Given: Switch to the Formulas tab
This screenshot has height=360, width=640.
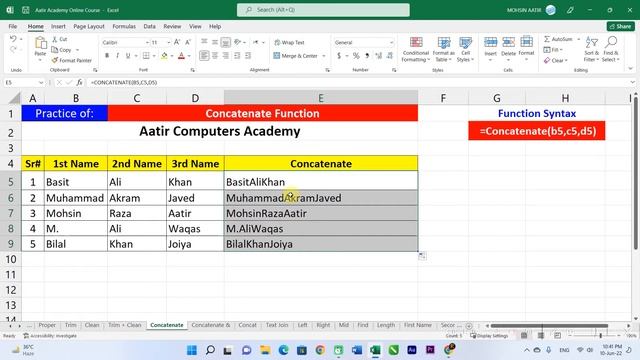Looking at the screenshot, I should [x=124, y=27].
